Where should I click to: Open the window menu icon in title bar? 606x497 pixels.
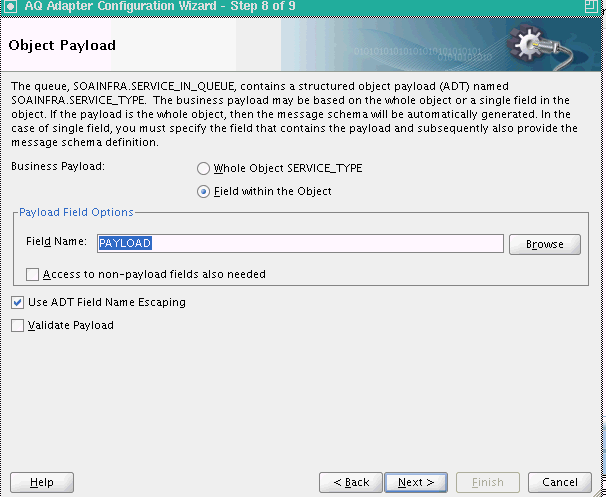point(10,7)
